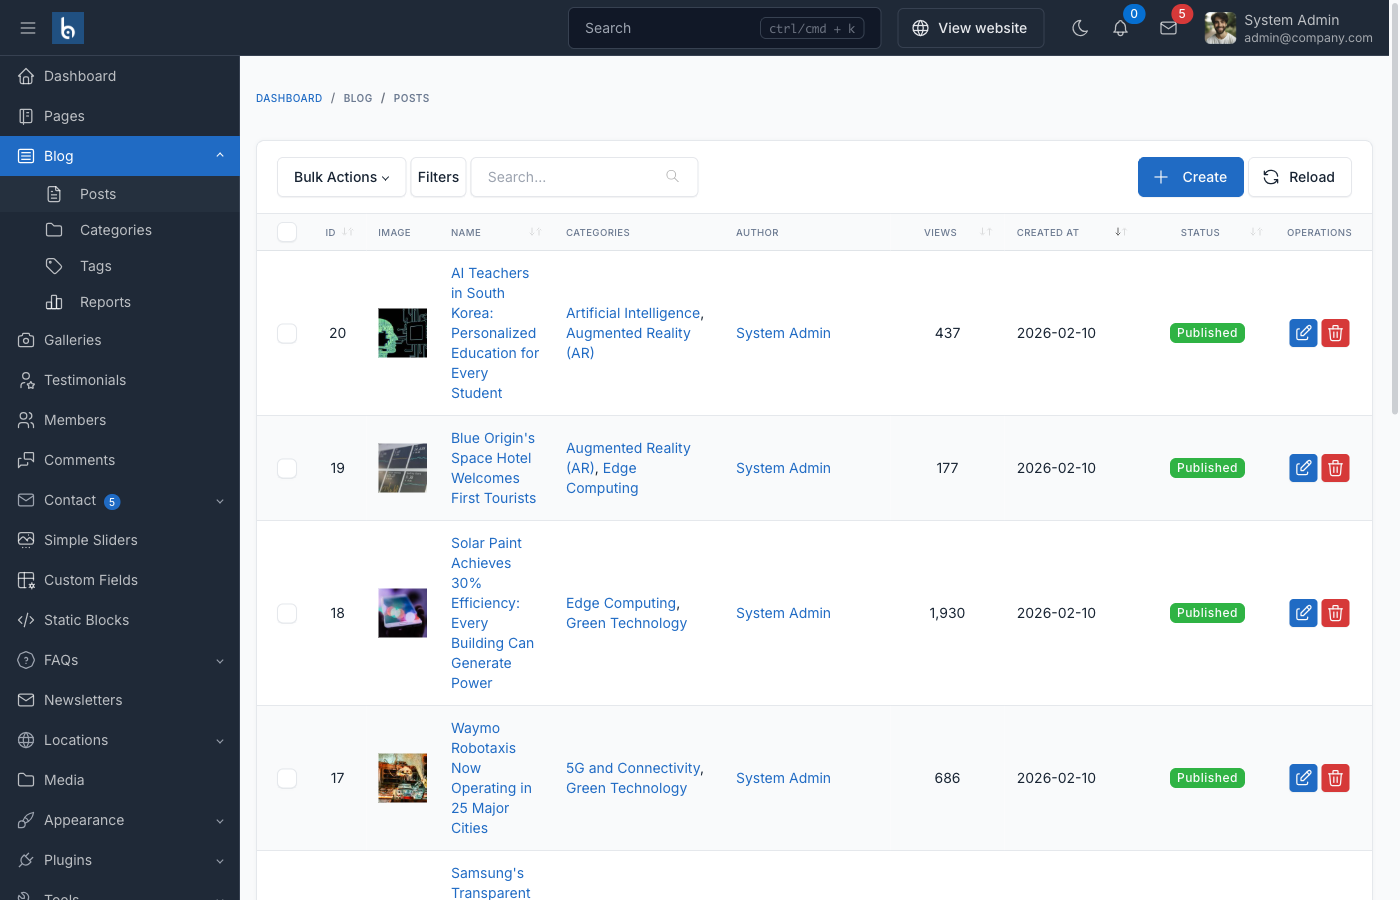Click the Create button
This screenshot has width=1400, height=900.
1190,177
